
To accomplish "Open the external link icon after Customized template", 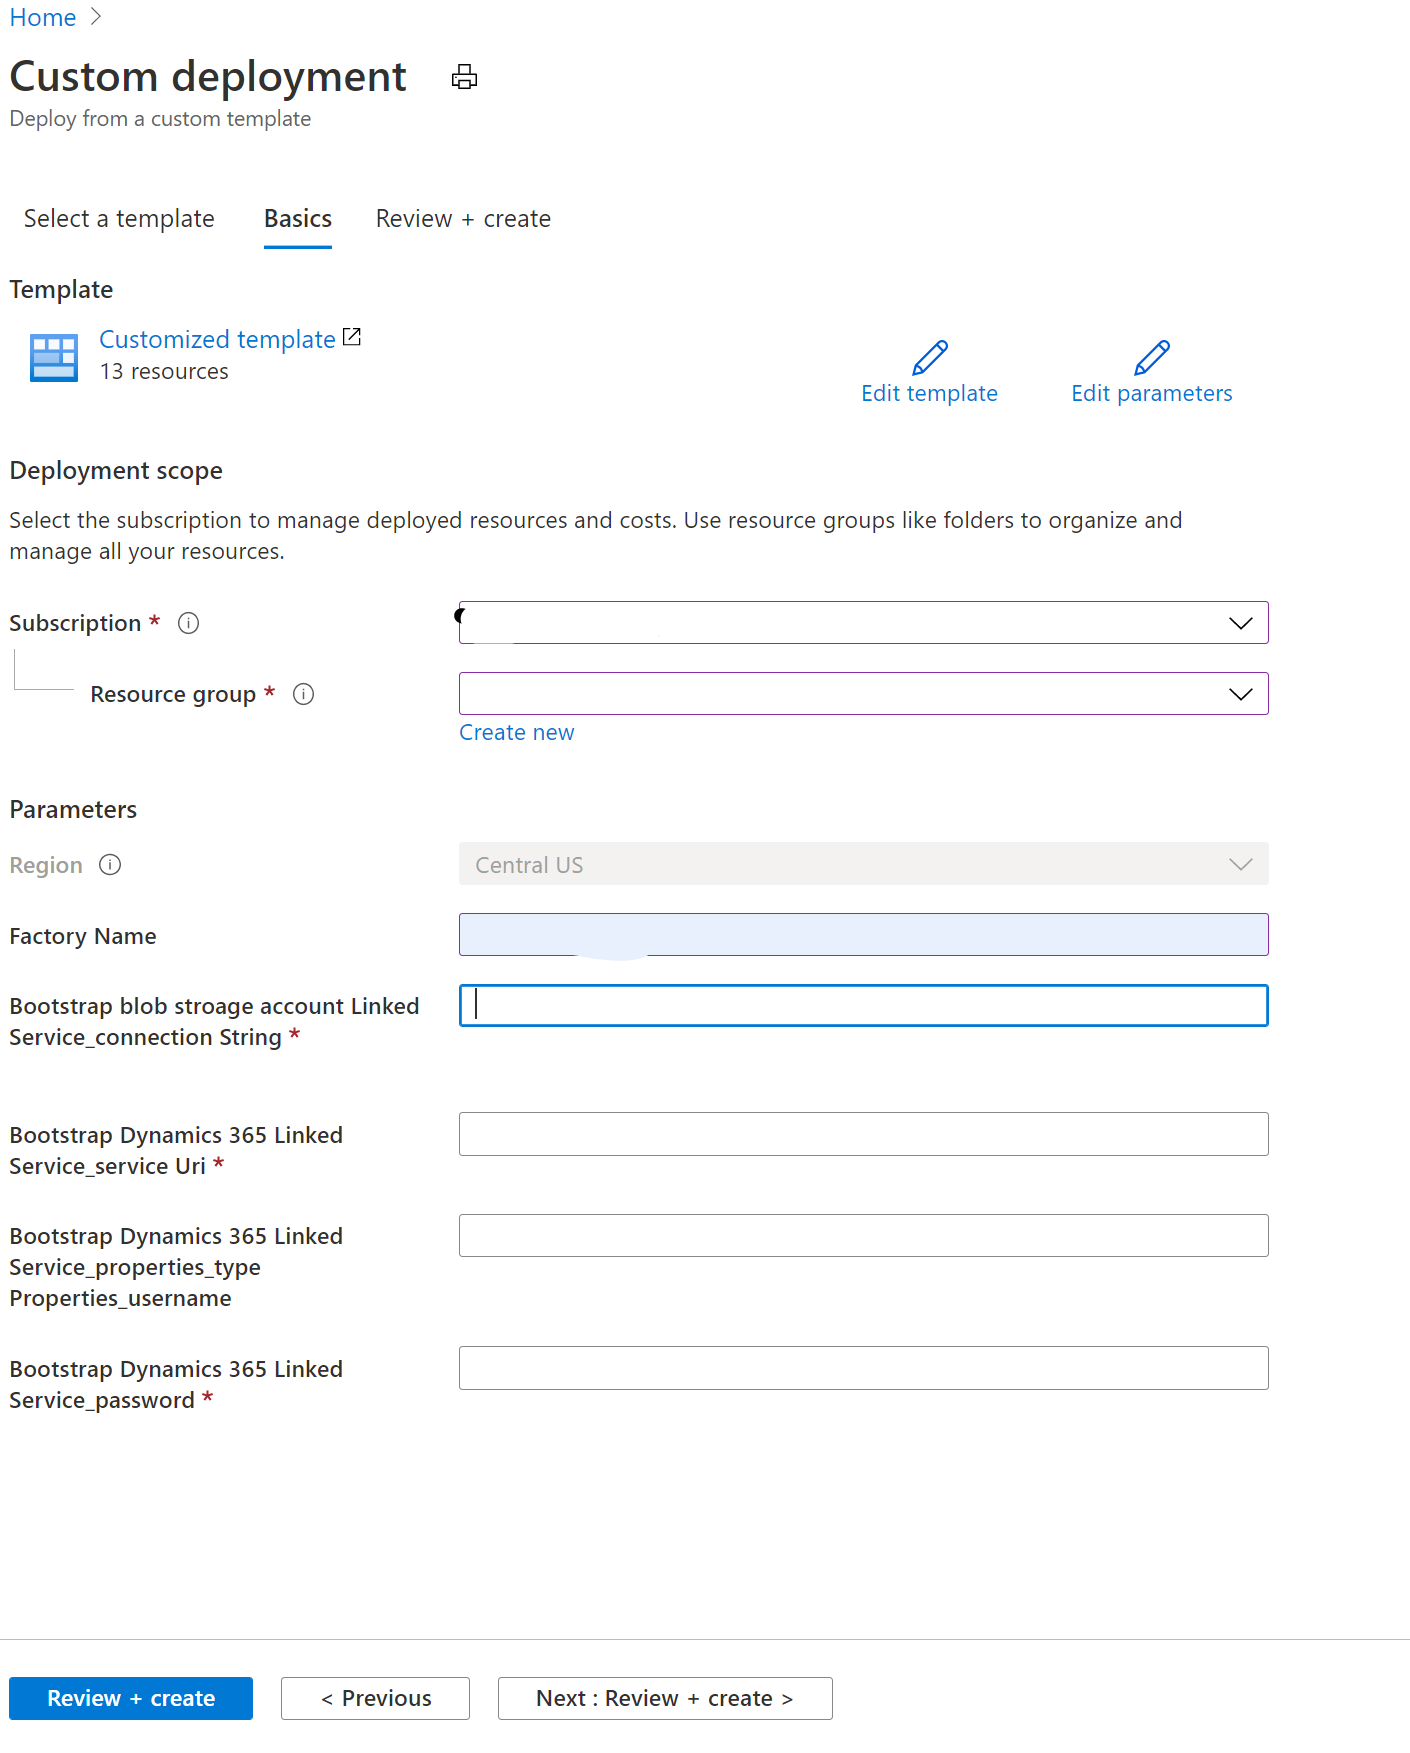I will (x=352, y=337).
